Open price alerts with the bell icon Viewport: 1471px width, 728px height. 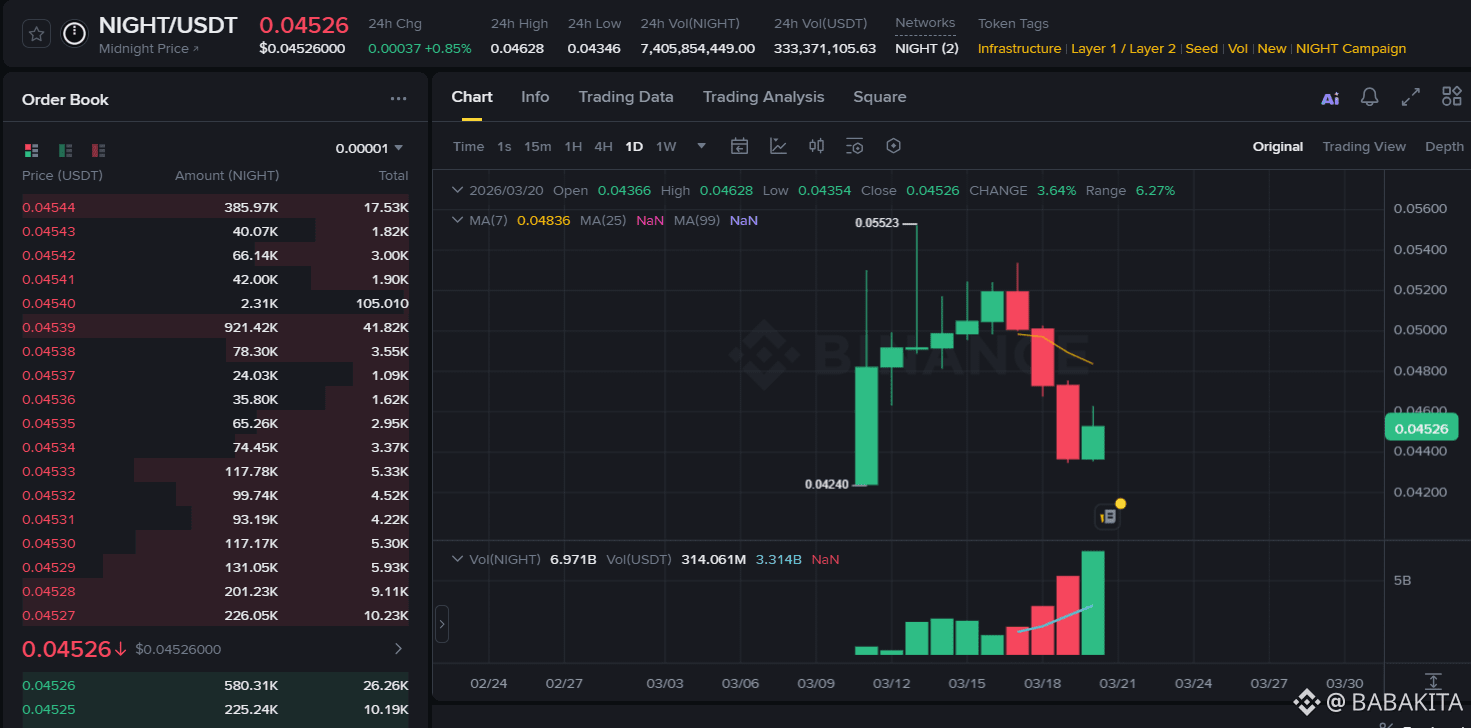coord(1370,97)
